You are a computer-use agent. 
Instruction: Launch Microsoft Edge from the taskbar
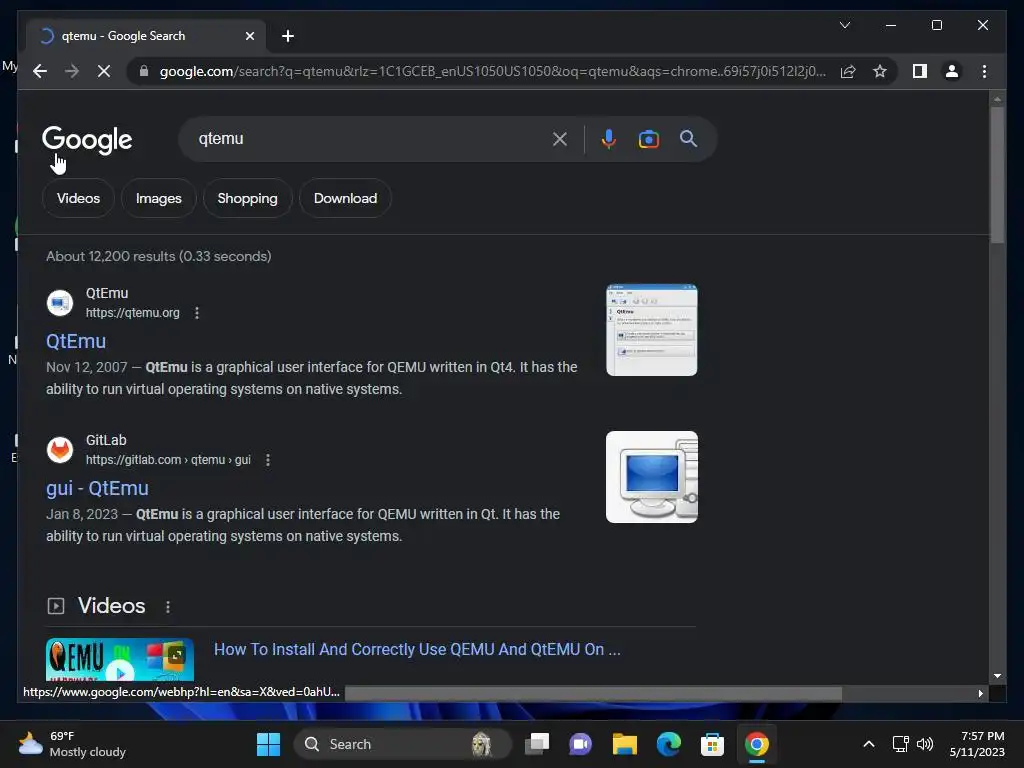668,744
